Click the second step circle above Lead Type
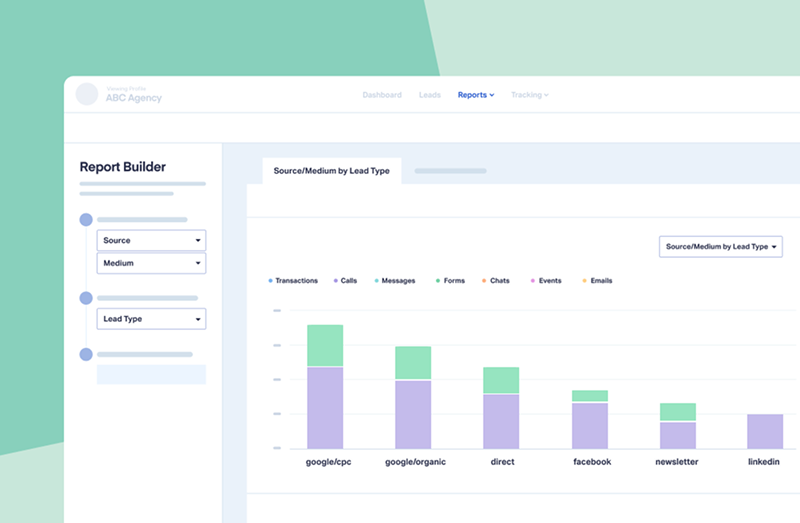The image size is (800, 523). click(x=86, y=298)
